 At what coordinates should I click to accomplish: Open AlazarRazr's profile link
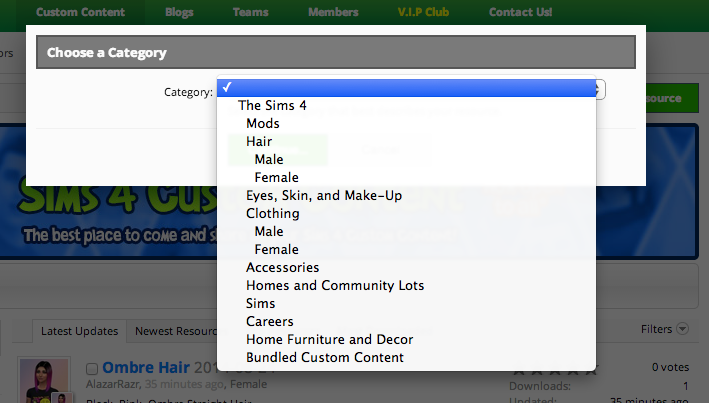pos(113,384)
